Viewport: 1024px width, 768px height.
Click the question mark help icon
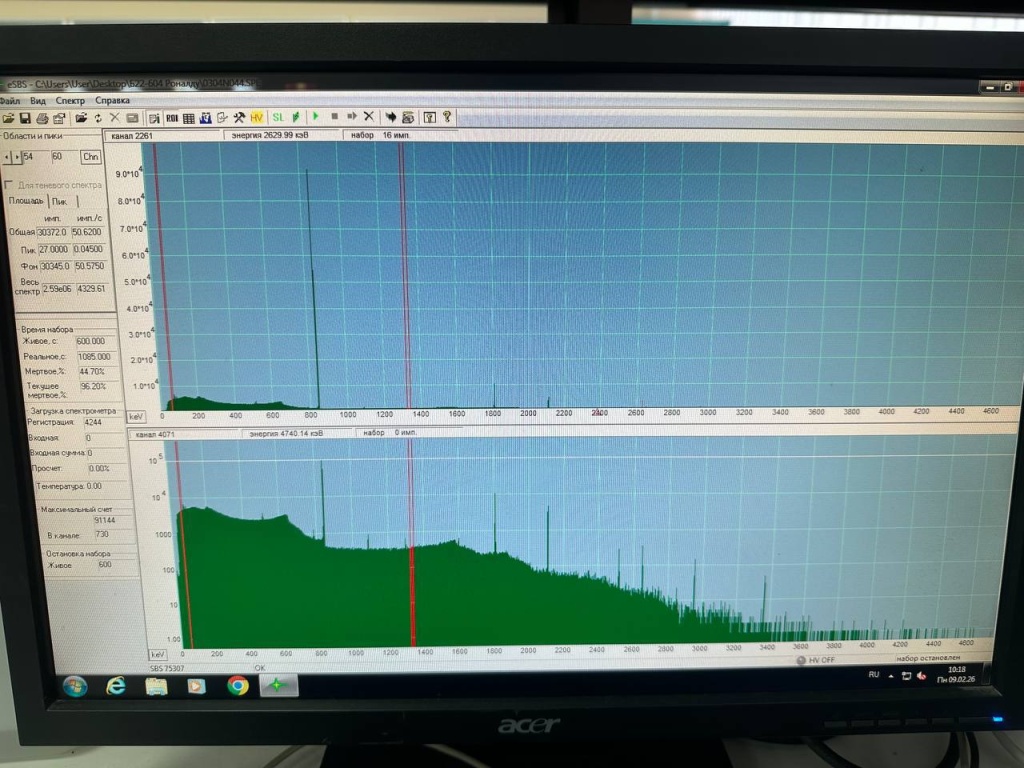(x=447, y=117)
